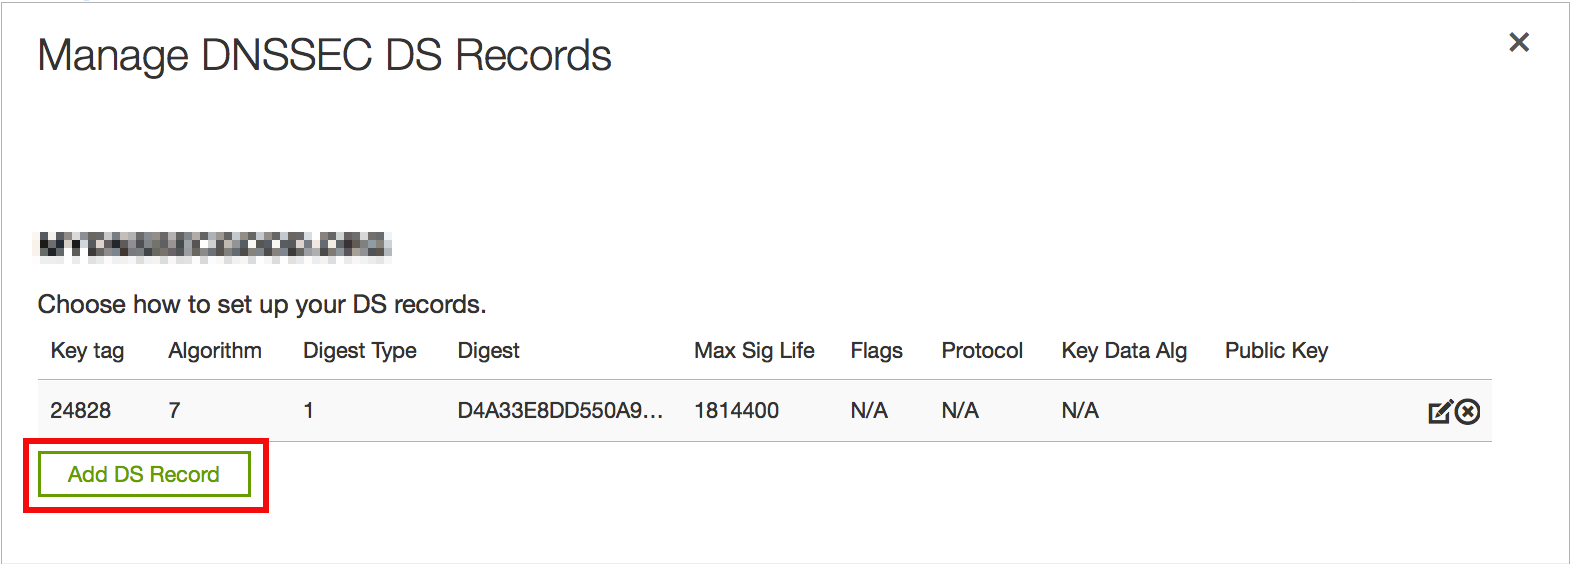The image size is (1570, 564).
Task: Edit the DS record with the pencil icon
Action: (x=1439, y=412)
